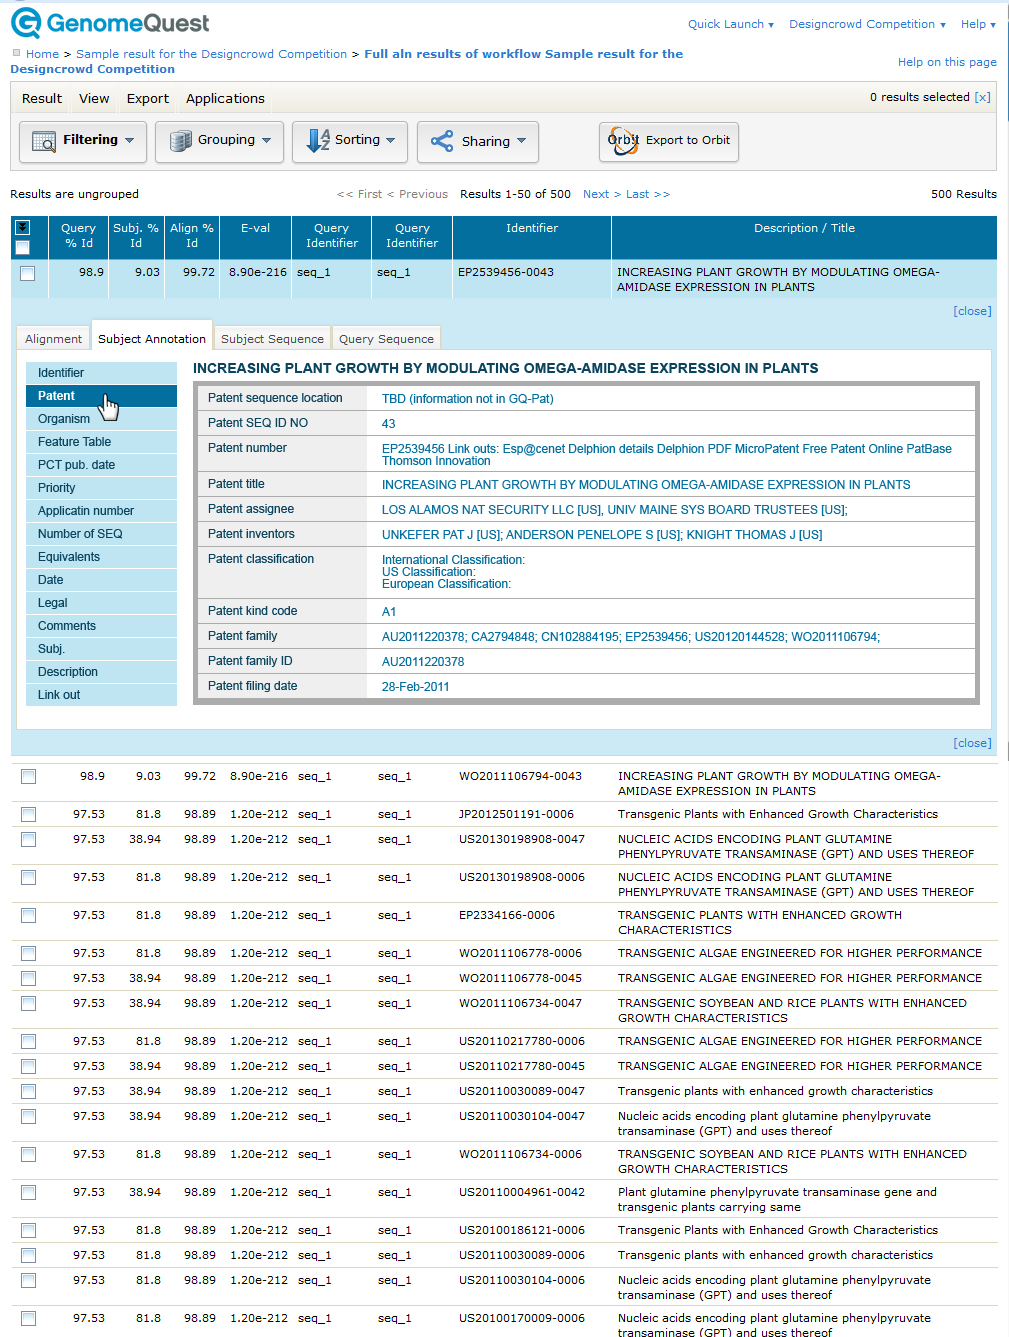The height and width of the screenshot is (1337, 1009).
Task: Click the Sharing nodes icon
Action: pos(442,142)
